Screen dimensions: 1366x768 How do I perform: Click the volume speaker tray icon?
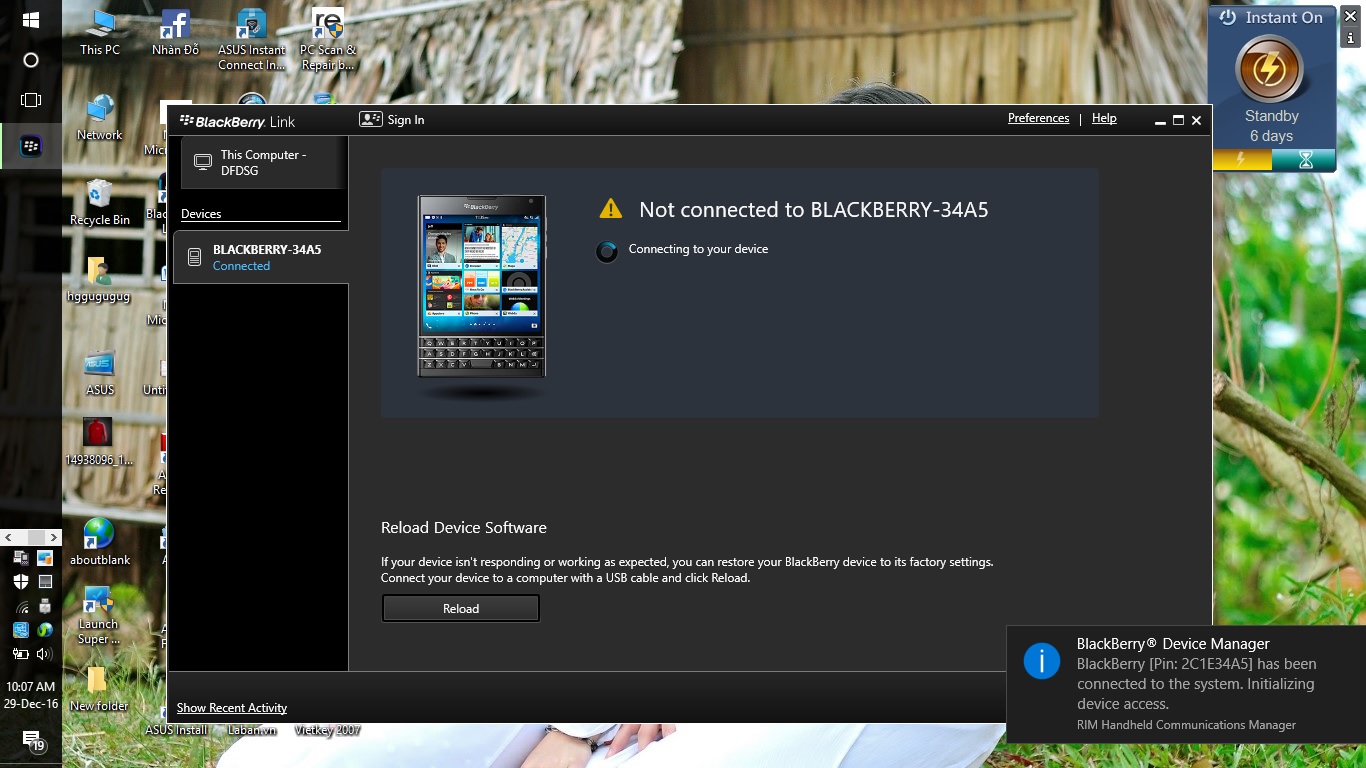point(44,654)
